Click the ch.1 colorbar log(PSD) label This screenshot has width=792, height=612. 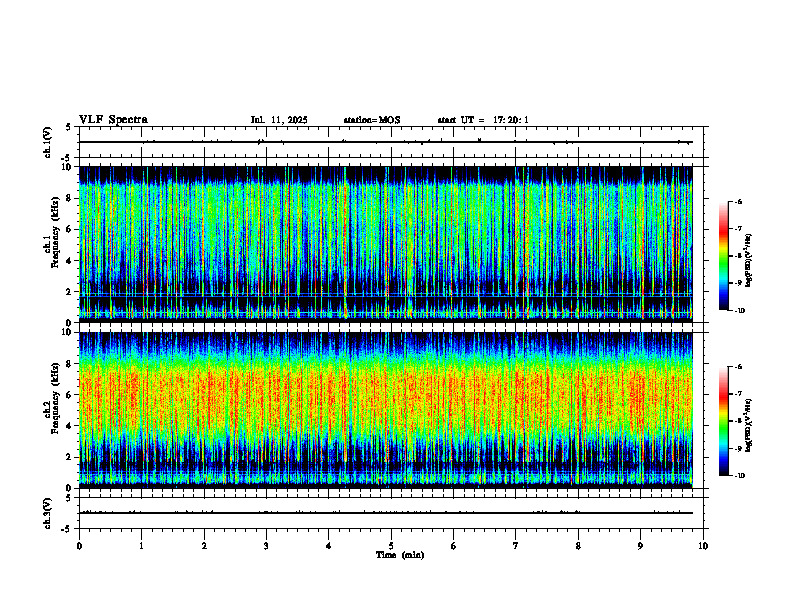(x=749, y=260)
